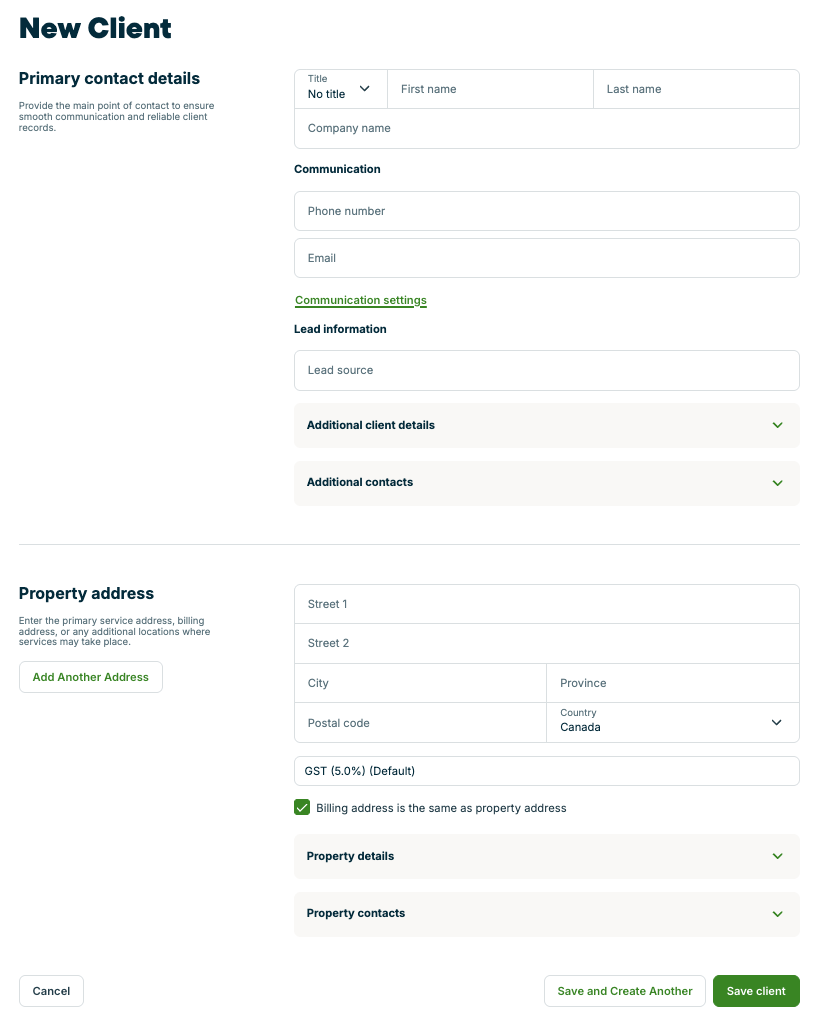Click into the Company name field
Image resolution: width=818 pixels, height=1032 pixels.
pos(546,128)
